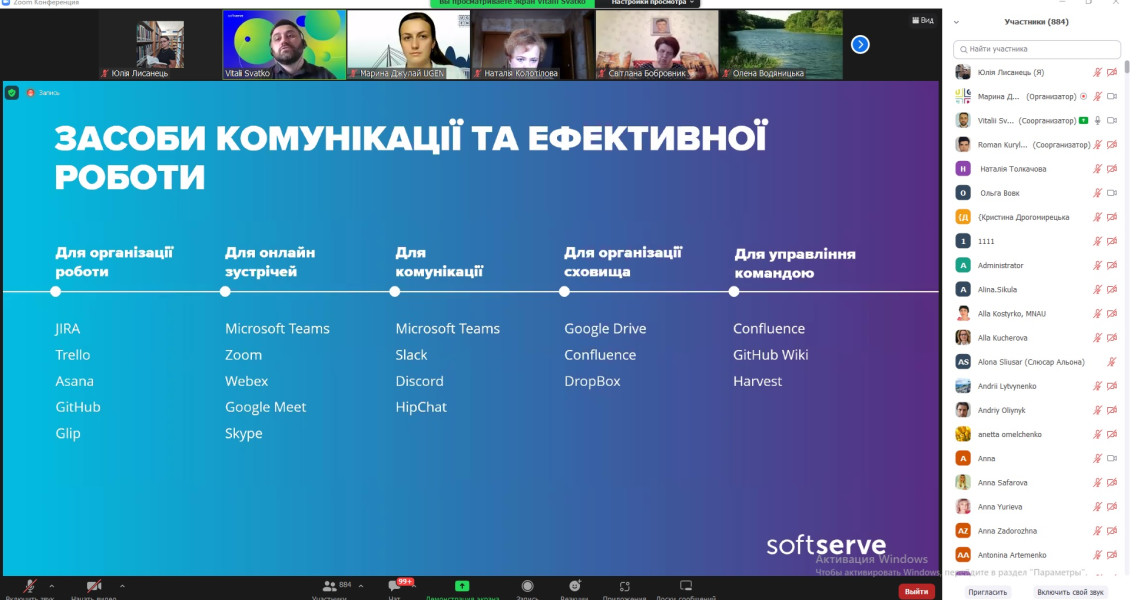This screenshot has height=600, width=1140.
Task: Click the green Share Screen button
Action: pyautogui.click(x=462, y=586)
